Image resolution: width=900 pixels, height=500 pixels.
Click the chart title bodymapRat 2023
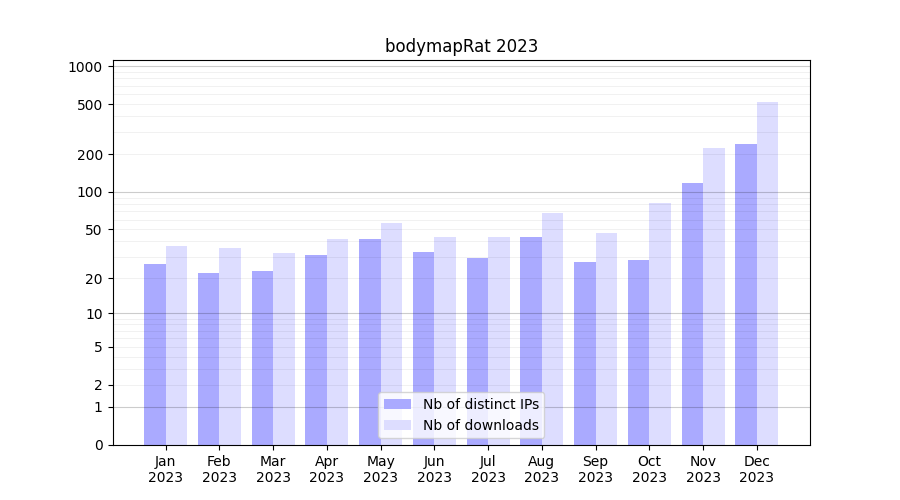tap(461, 46)
